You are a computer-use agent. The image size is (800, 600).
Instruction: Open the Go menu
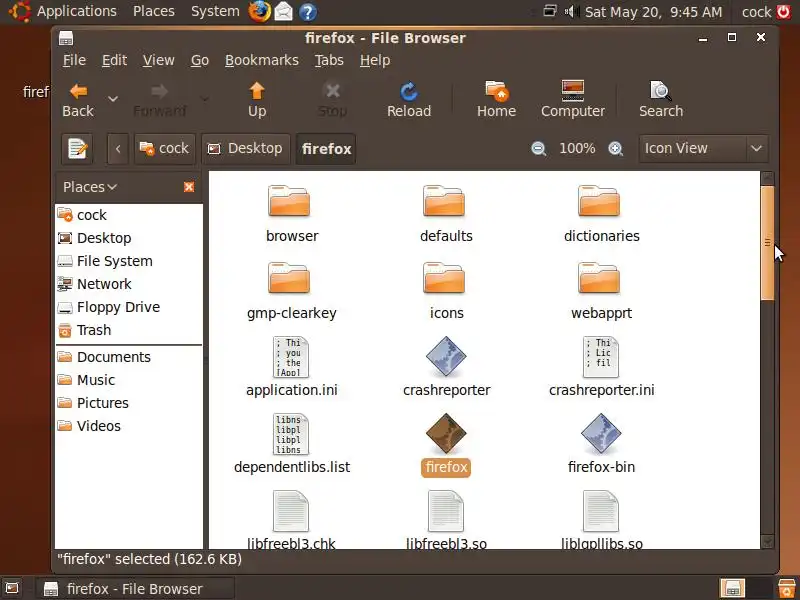(x=199, y=60)
